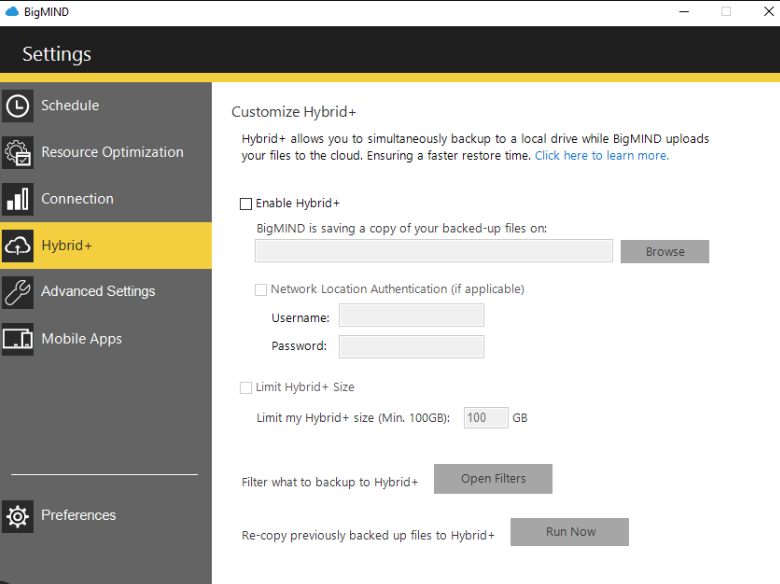The image size is (780, 584).
Task: Click the Connection signal bars icon
Action: tap(17, 199)
